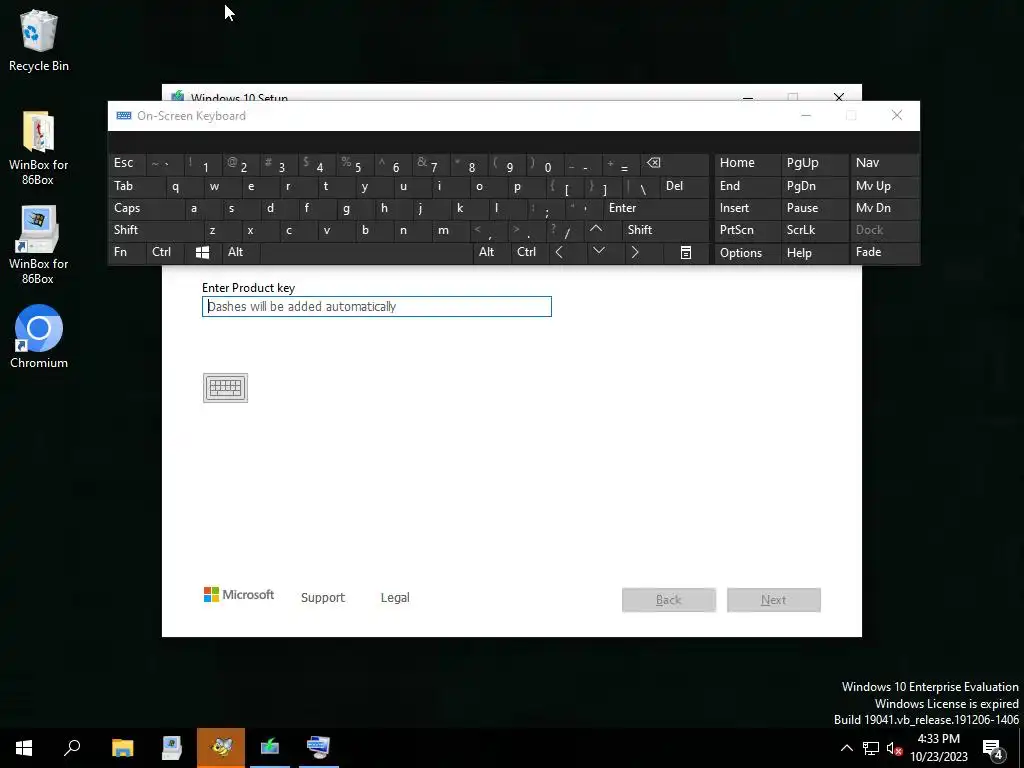Open the Support link in Setup
Viewport: 1024px width, 768px height.
click(x=323, y=598)
